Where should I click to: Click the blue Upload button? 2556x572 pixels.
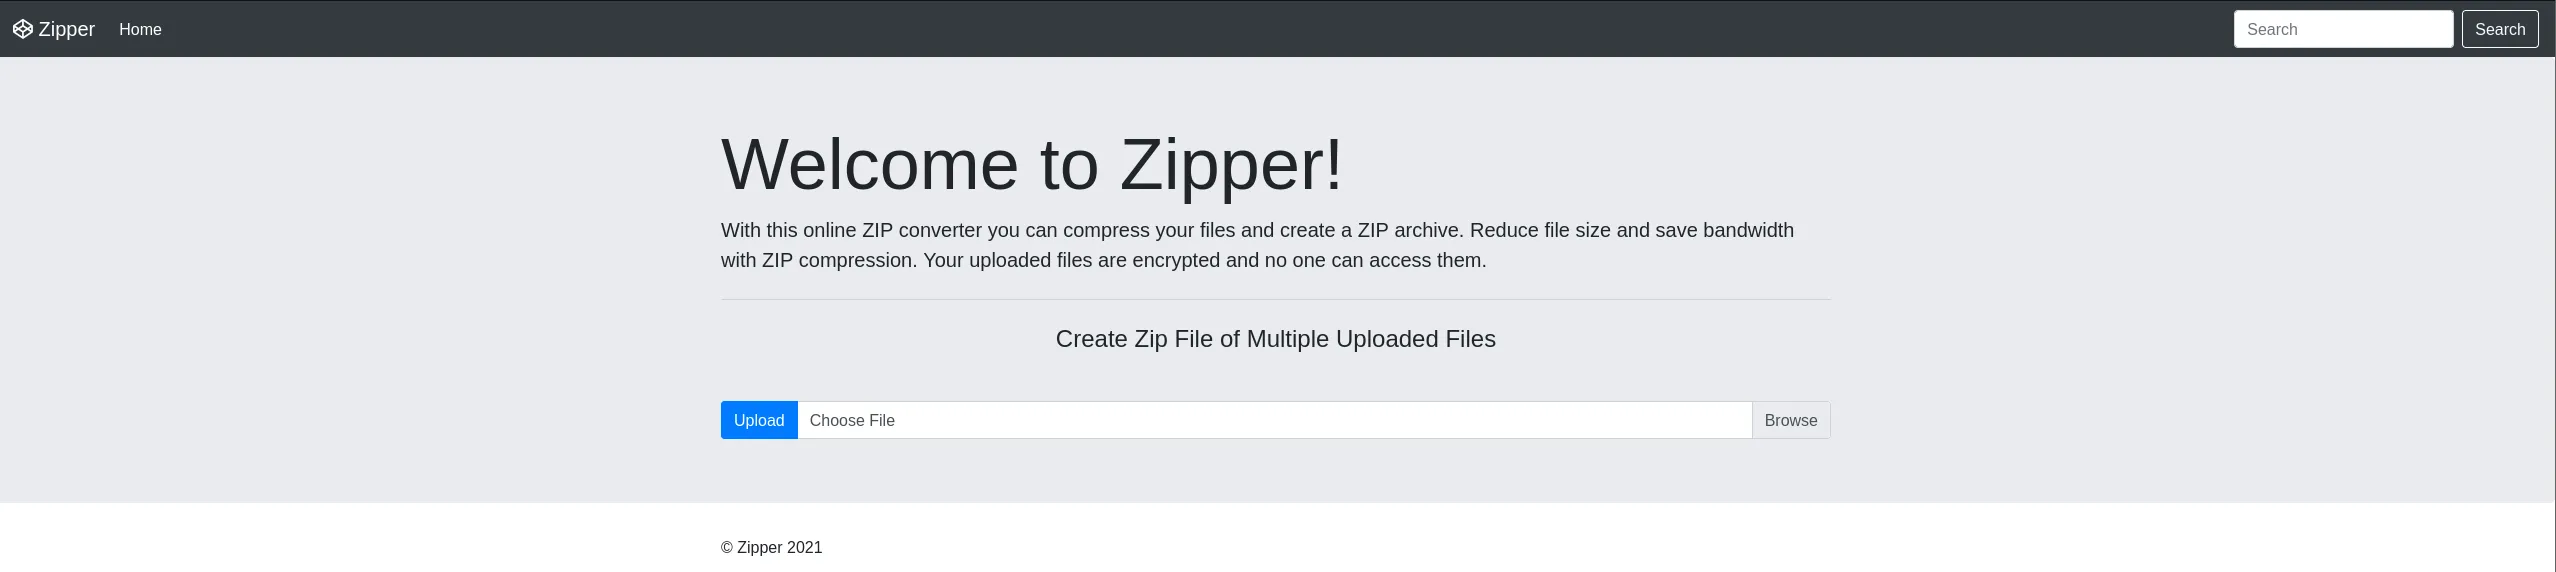pos(759,420)
